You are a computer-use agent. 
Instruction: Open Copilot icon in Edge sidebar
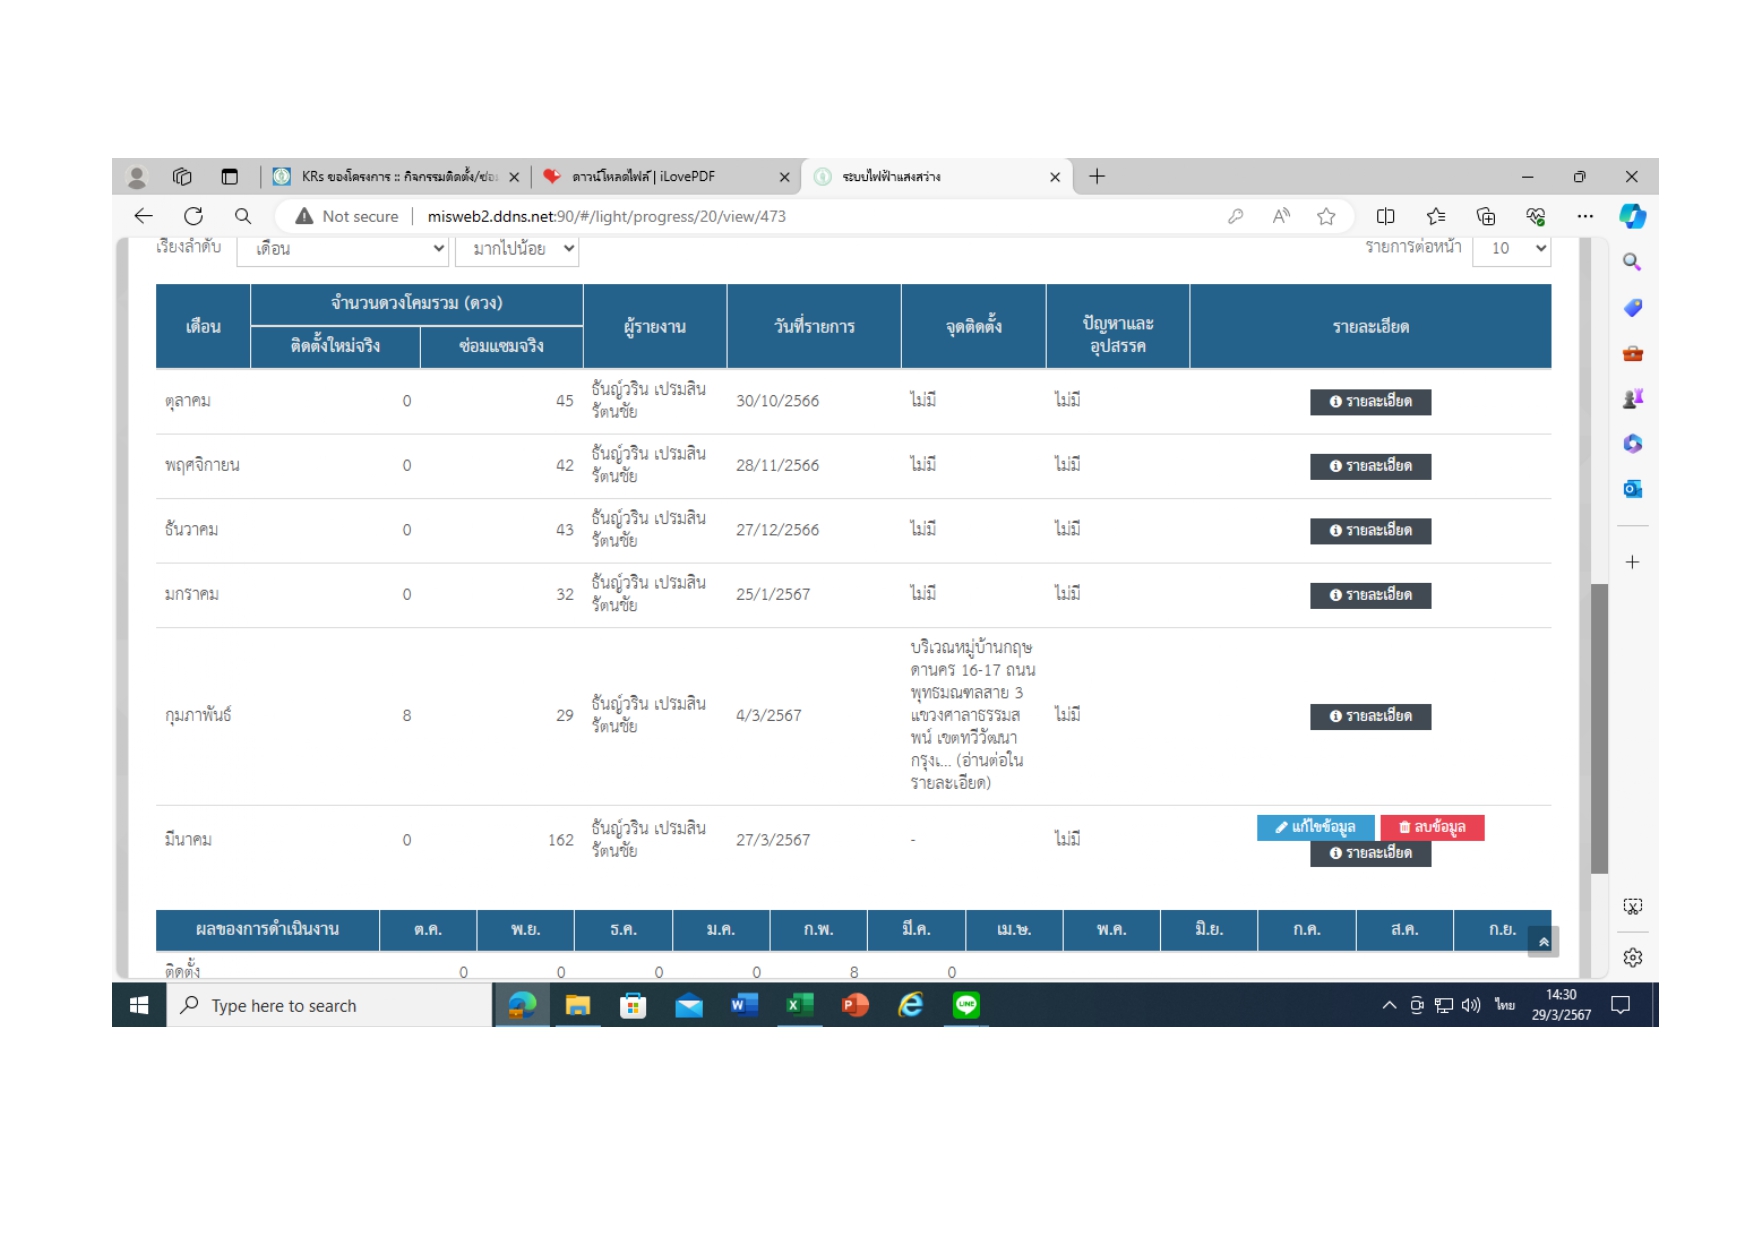[x=1632, y=216]
